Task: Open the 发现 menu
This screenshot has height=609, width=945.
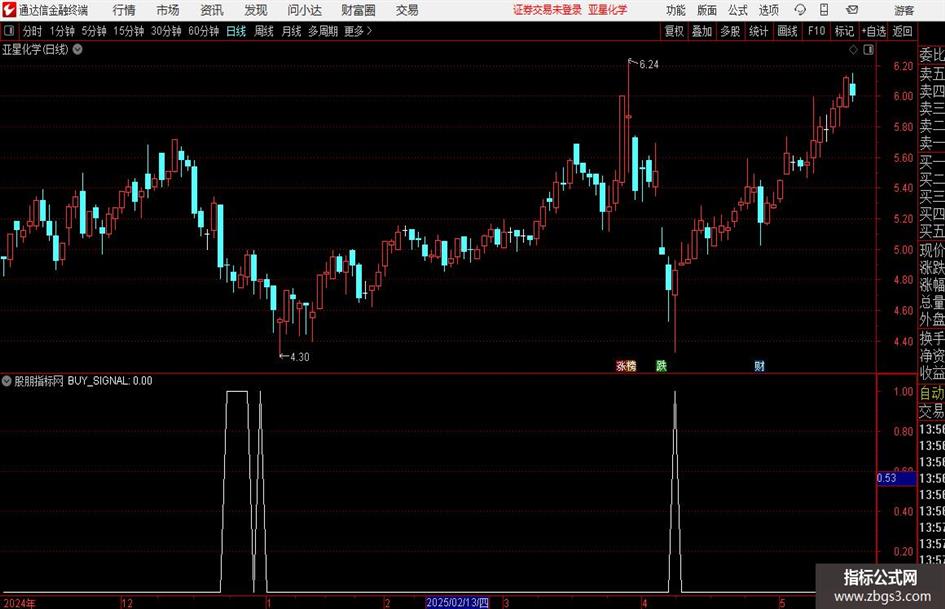Action: (x=256, y=10)
